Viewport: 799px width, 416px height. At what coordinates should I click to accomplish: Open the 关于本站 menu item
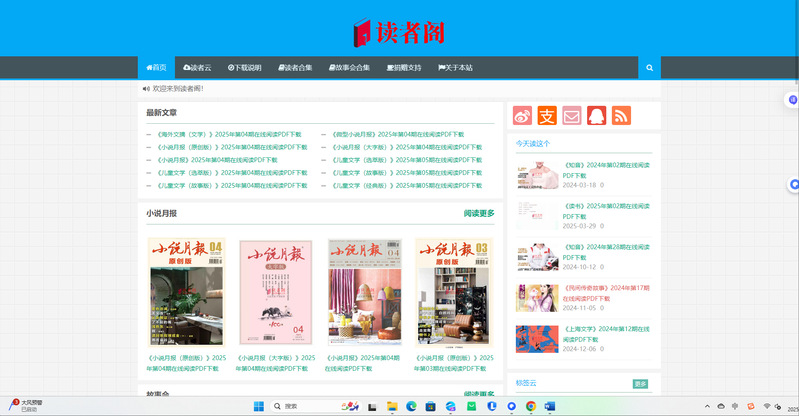[x=455, y=67]
